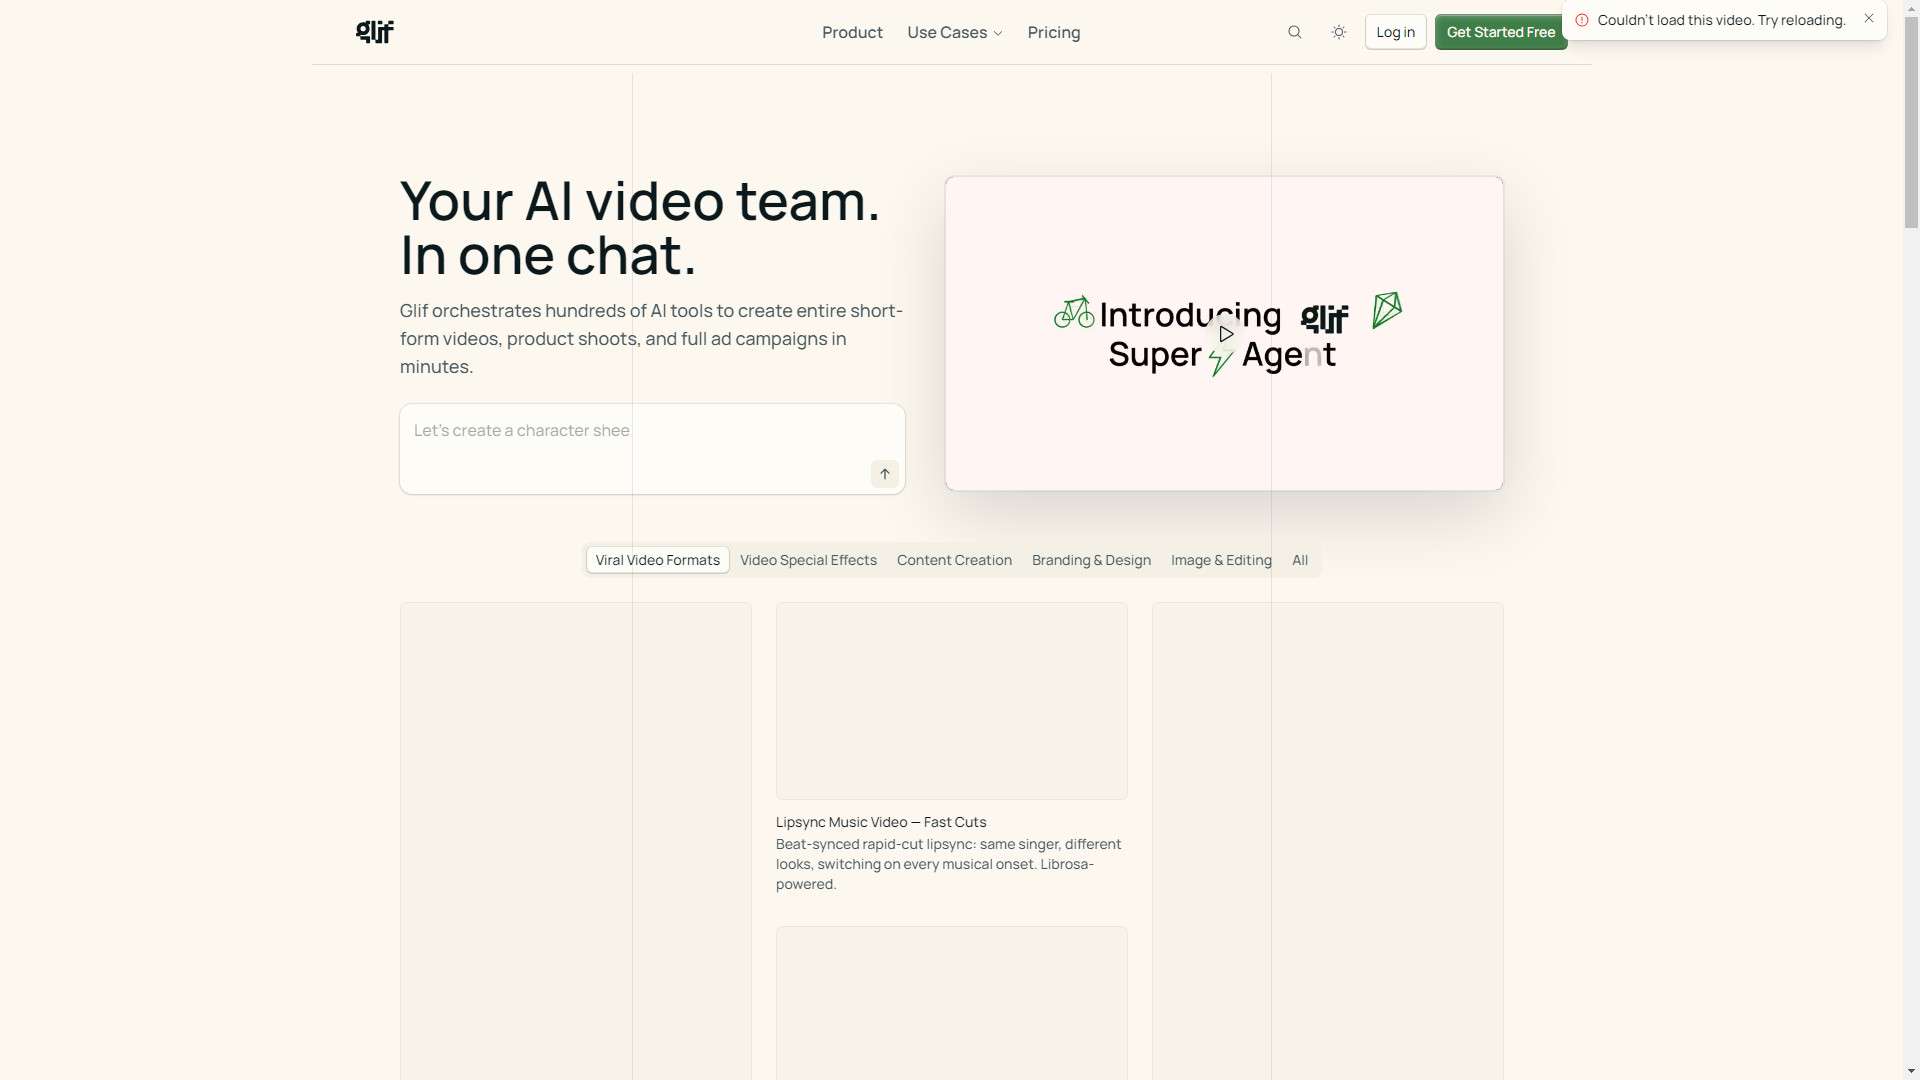Expand the Use Cases dropdown menu

955,32
